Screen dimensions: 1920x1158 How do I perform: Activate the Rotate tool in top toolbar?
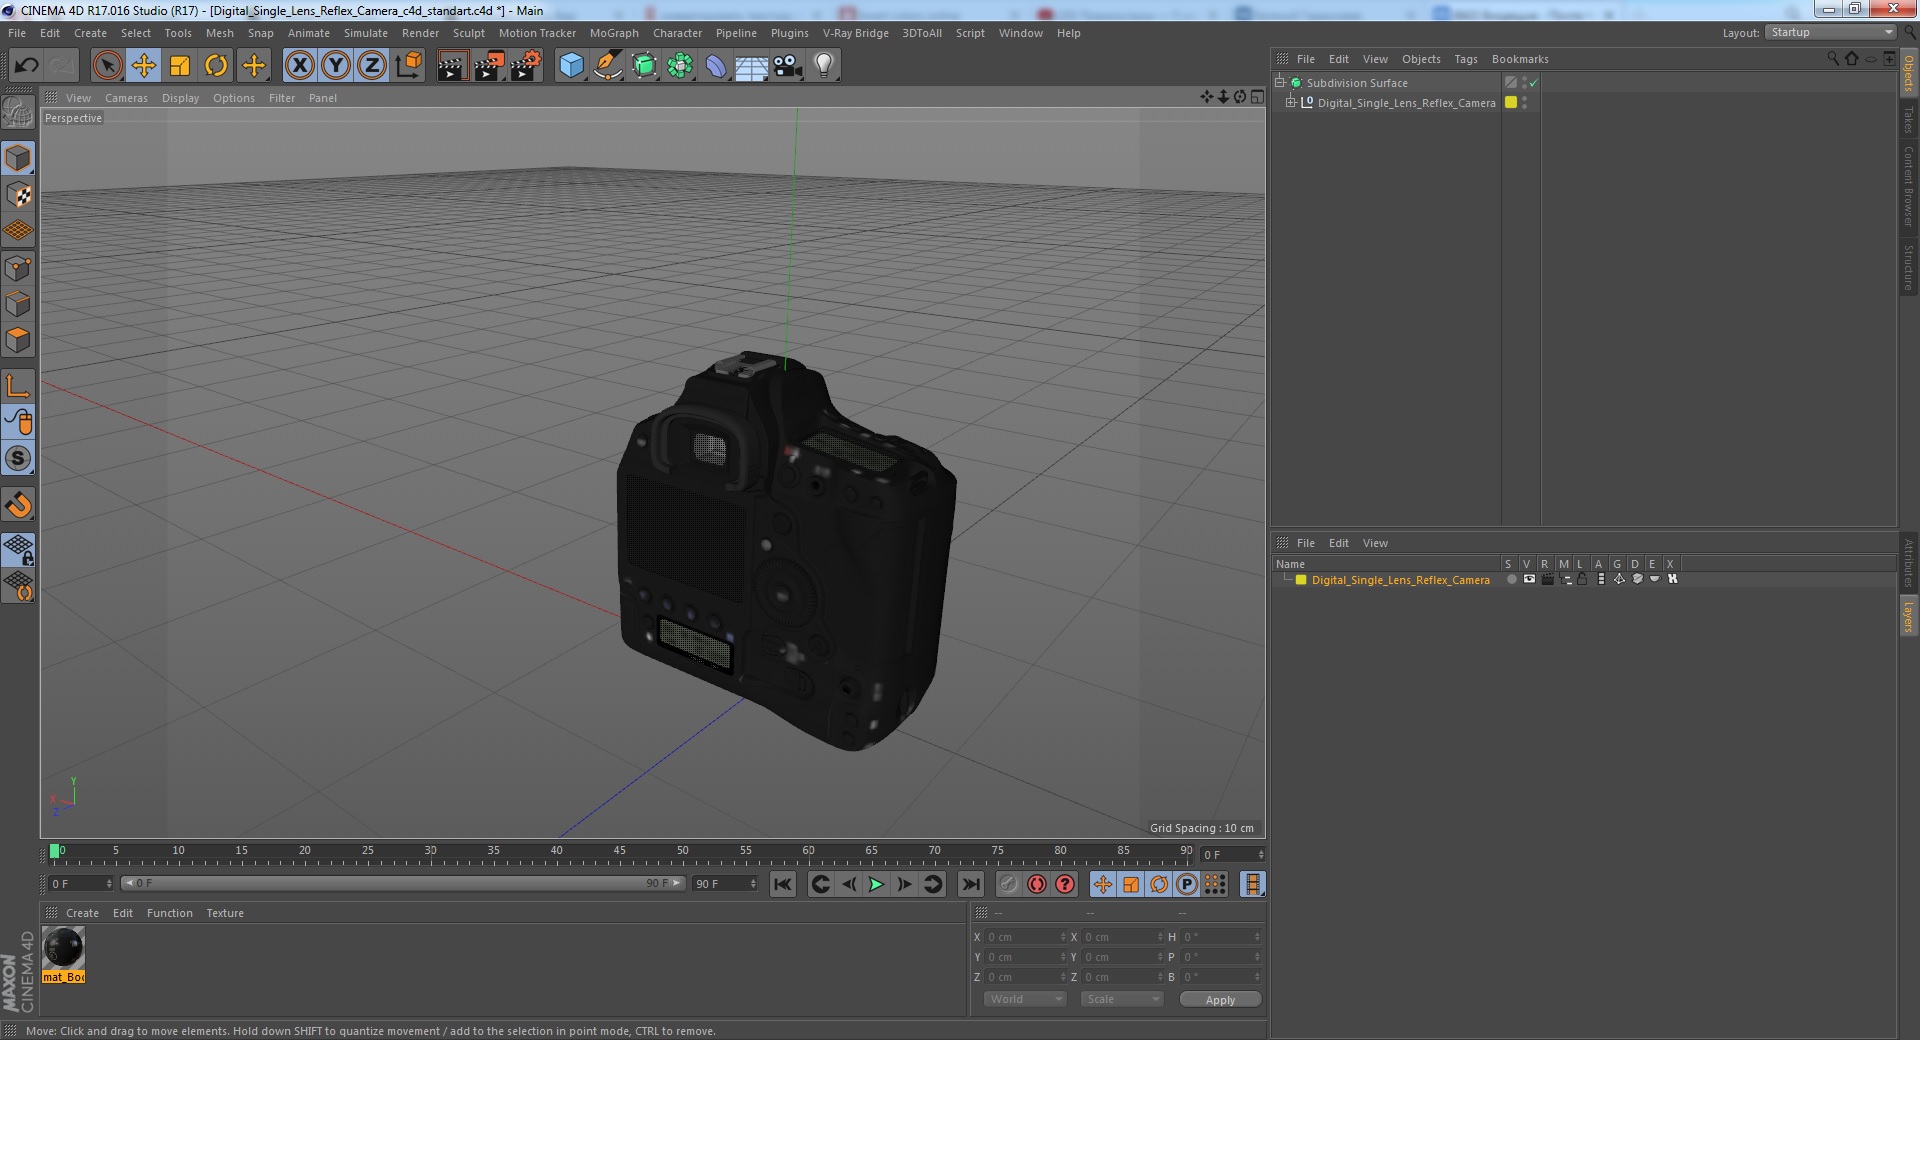pyautogui.click(x=216, y=66)
